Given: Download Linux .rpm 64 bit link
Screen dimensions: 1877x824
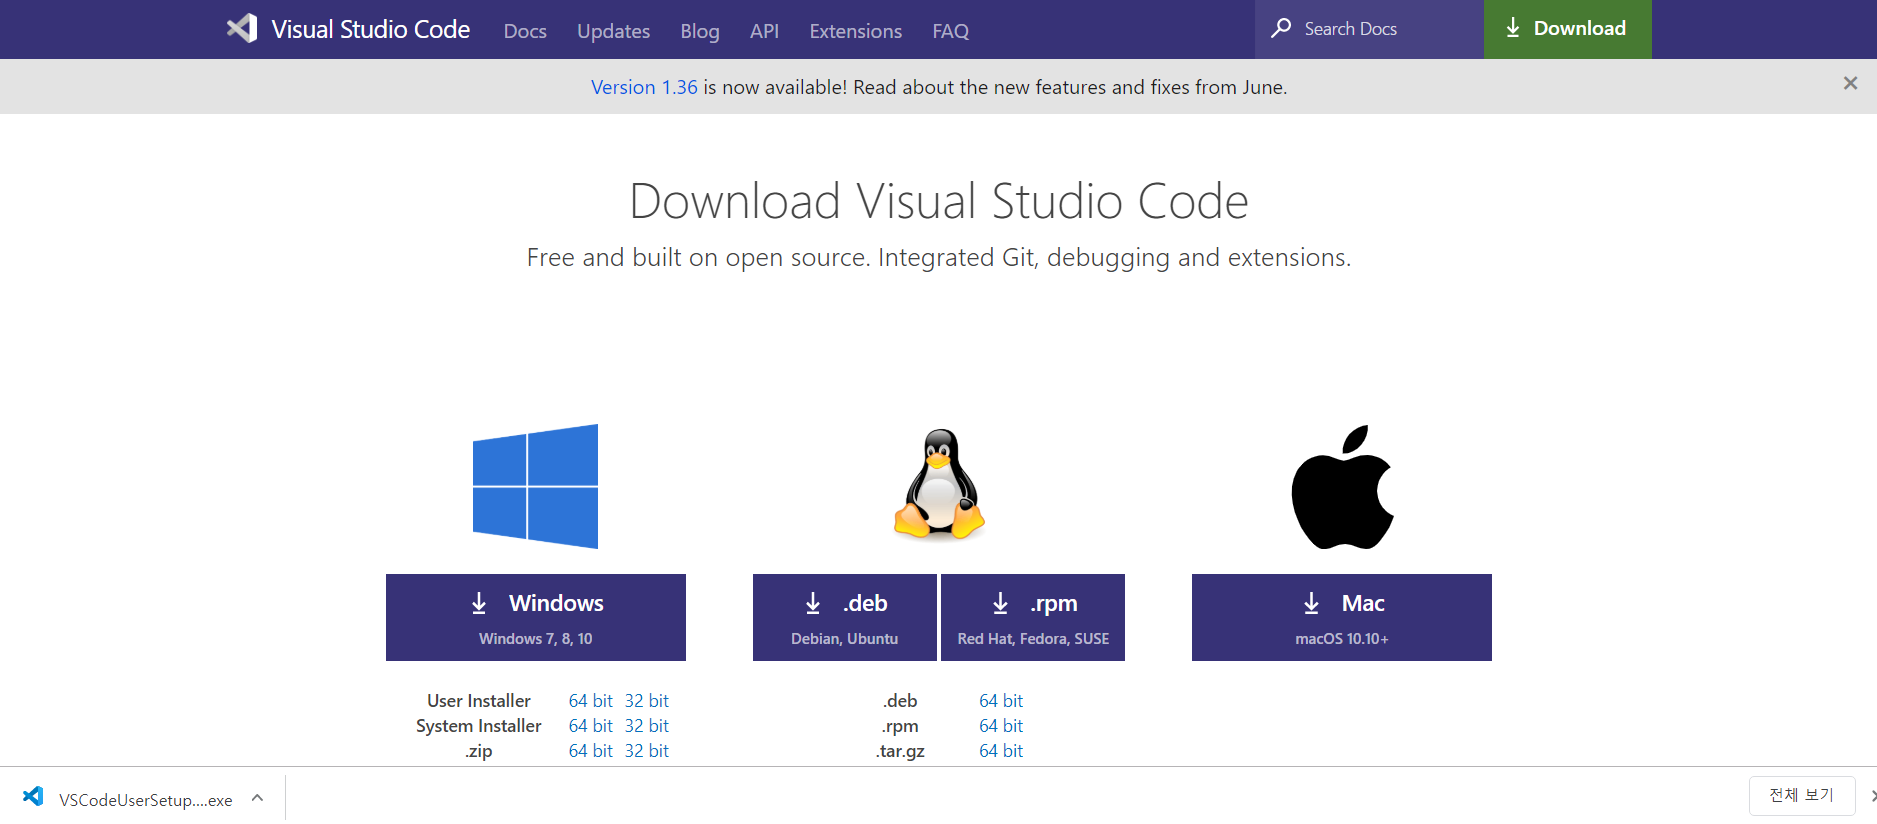Looking at the screenshot, I should pyautogui.click(x=1001, y=726).
